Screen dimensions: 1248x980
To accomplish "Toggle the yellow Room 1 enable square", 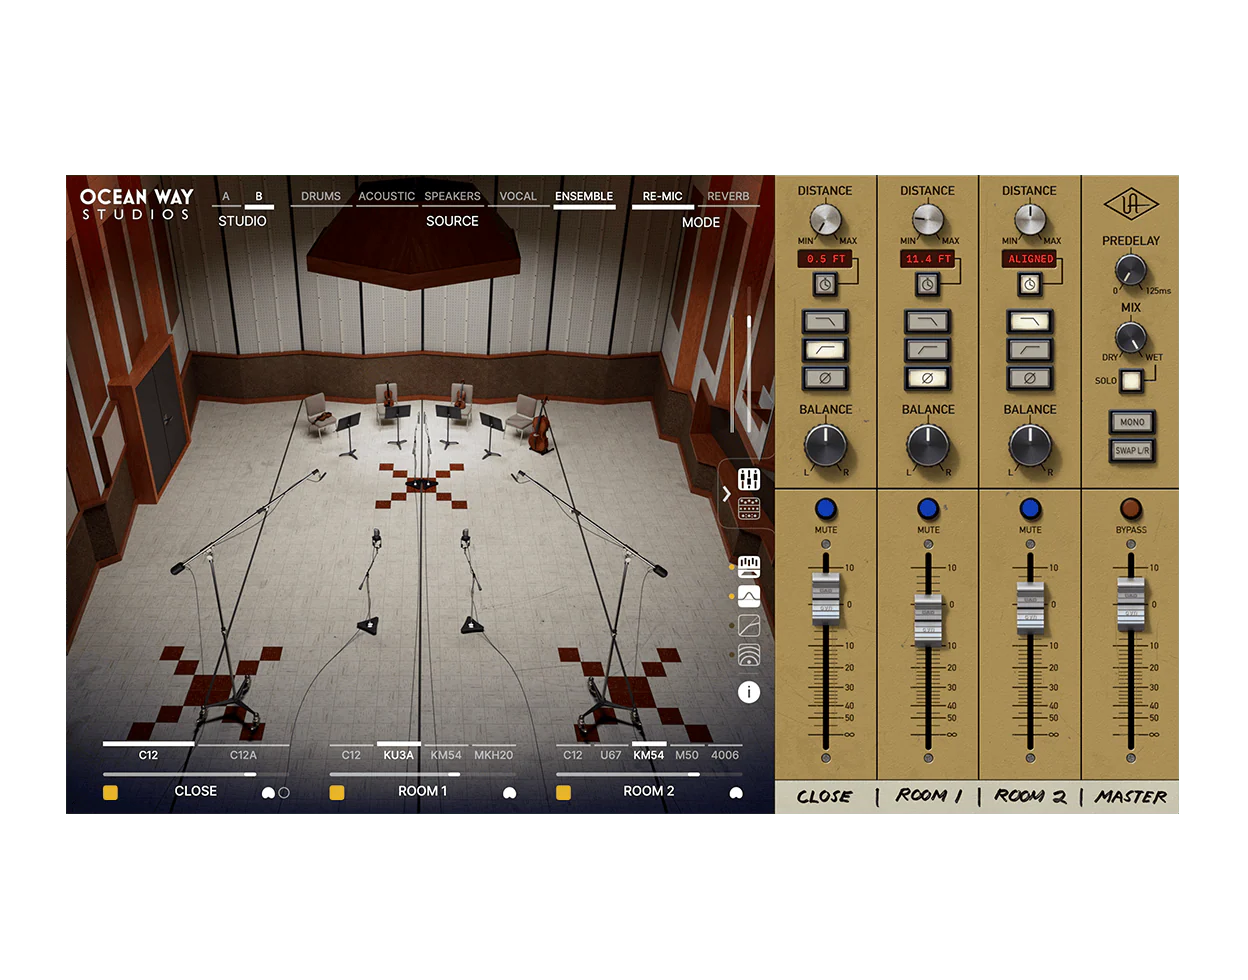I will pos(337,792).
